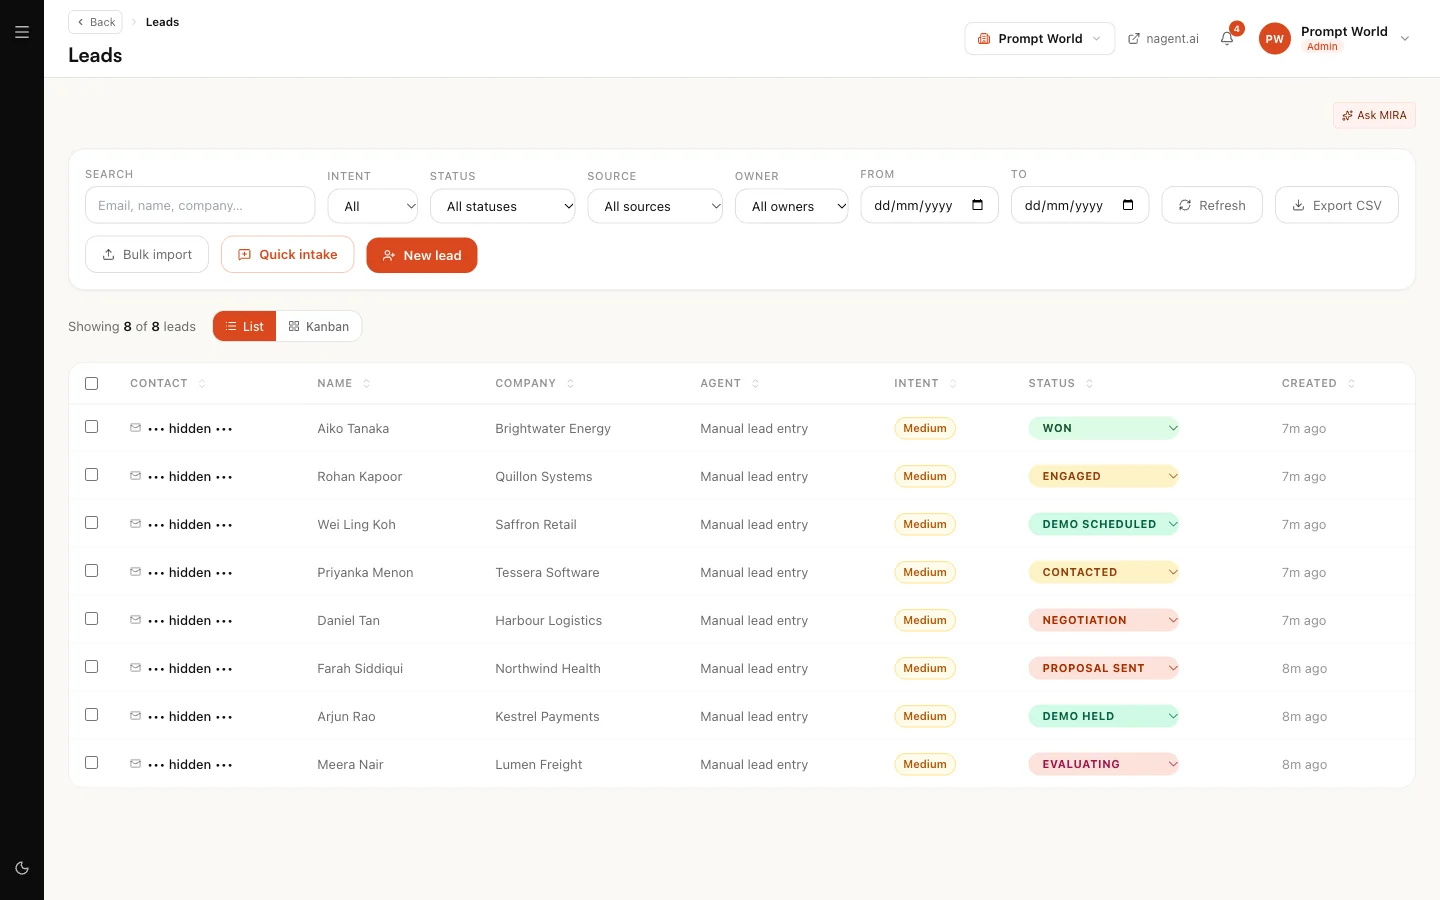The height and width of the screenshot is (900, 1440).
Task: Click the envelope icon for Daniel Tan
Action: point(135,620)
